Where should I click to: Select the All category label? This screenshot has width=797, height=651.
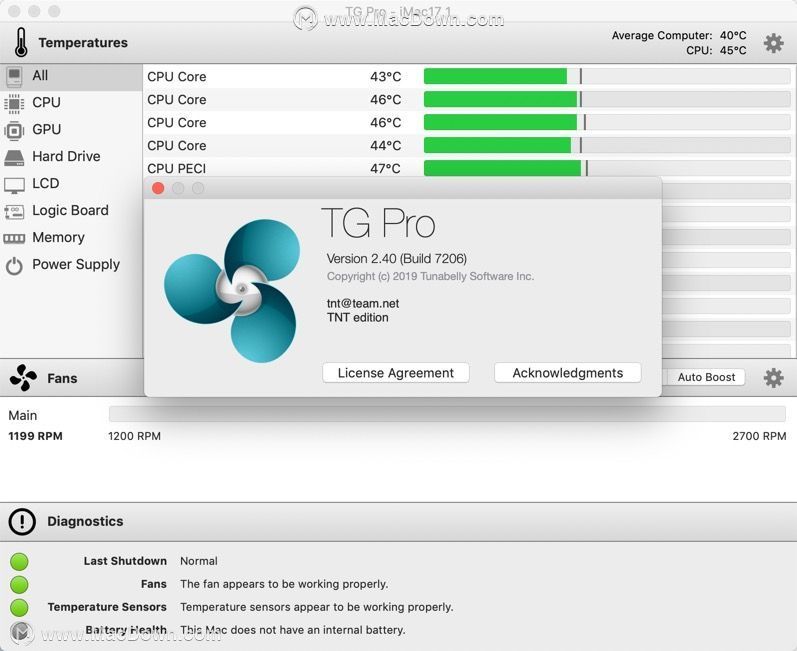[x=40, y=75]
